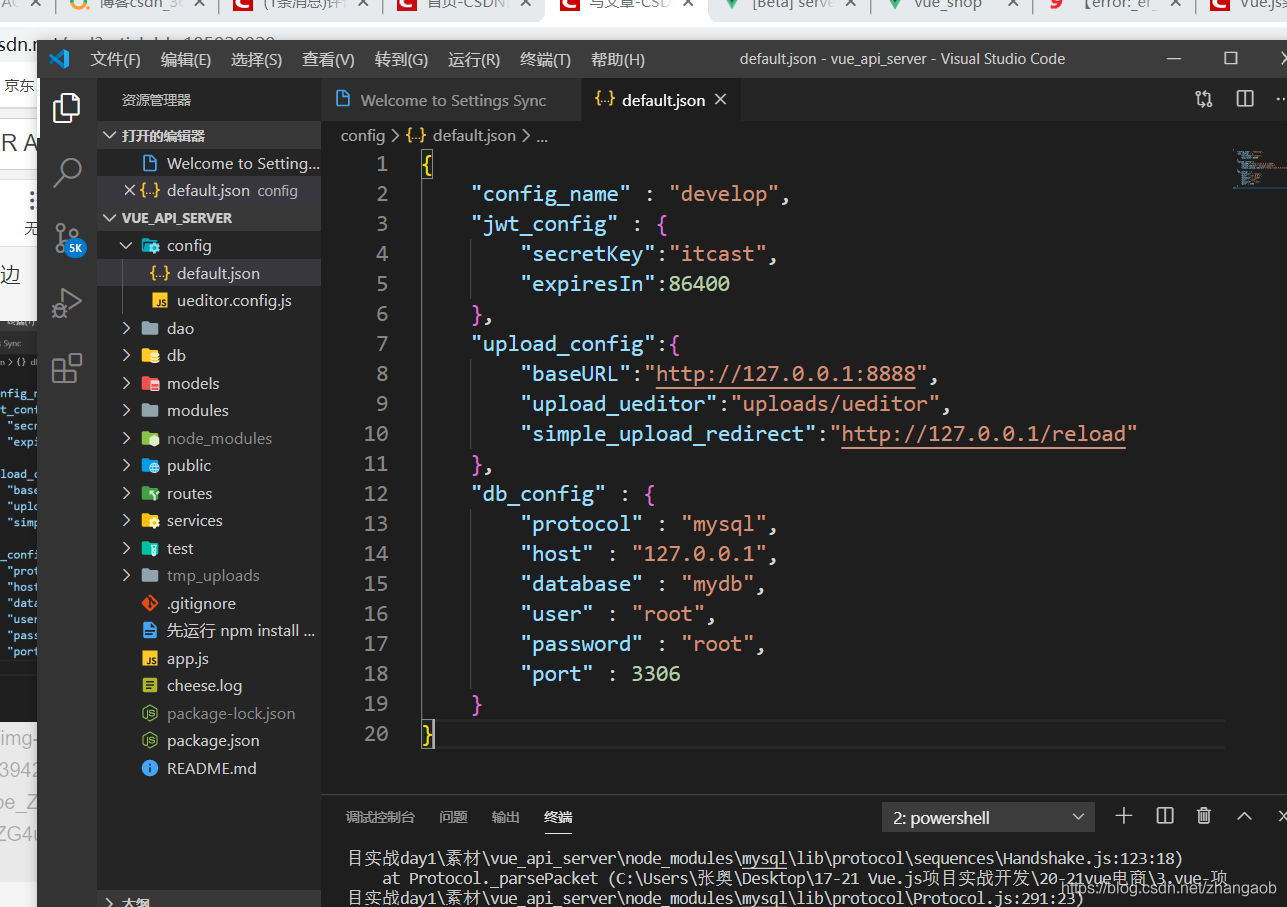Expand the node_modules folder
This screenshot has width=1287, height=907.
(209, 438)
